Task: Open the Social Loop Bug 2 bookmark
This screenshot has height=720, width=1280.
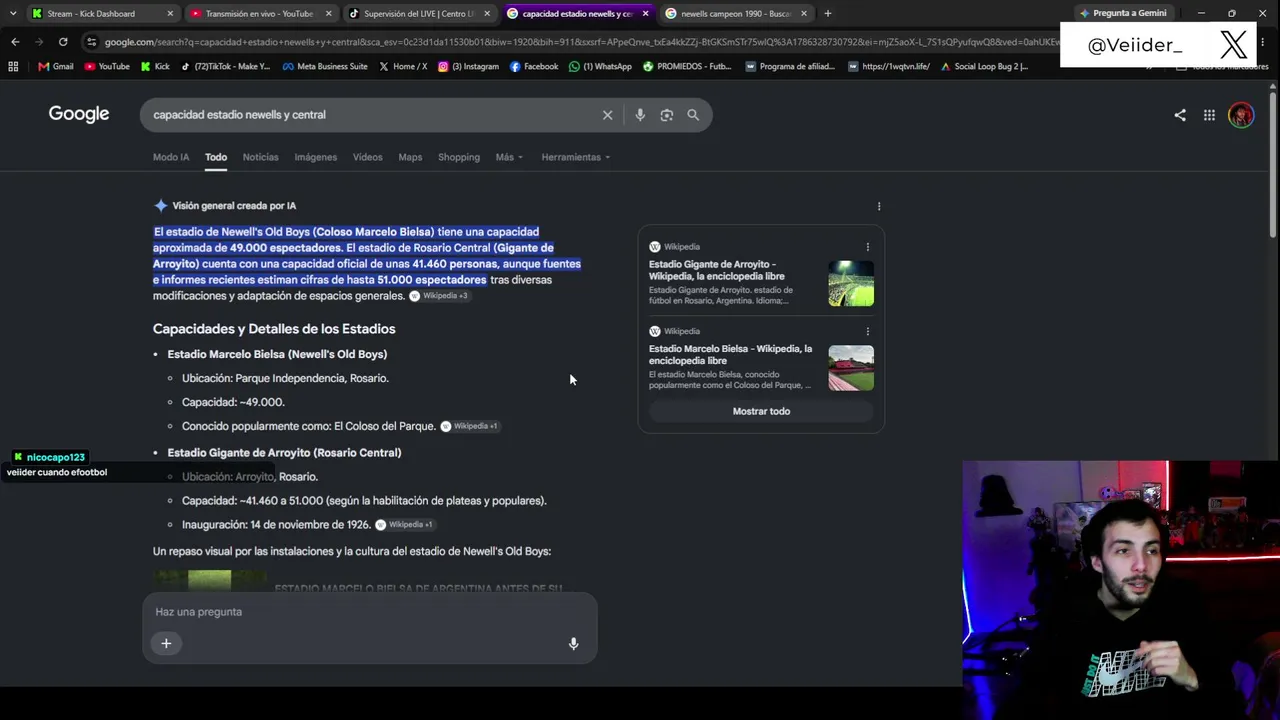Action: pyautogui.click(x=983, y=66)
